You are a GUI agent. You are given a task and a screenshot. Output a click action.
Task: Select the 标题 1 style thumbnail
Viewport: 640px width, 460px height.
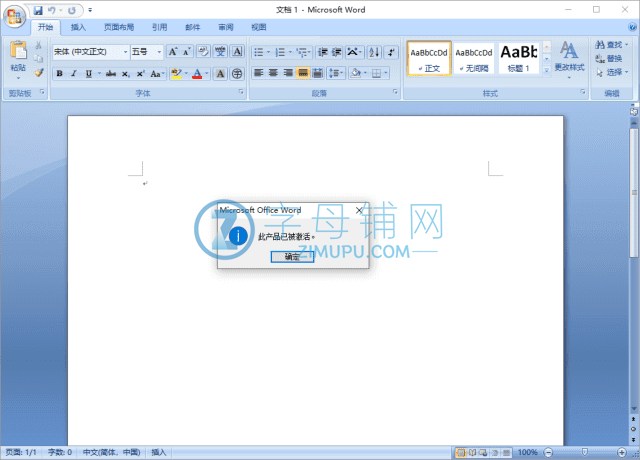[x=518, y=58]
